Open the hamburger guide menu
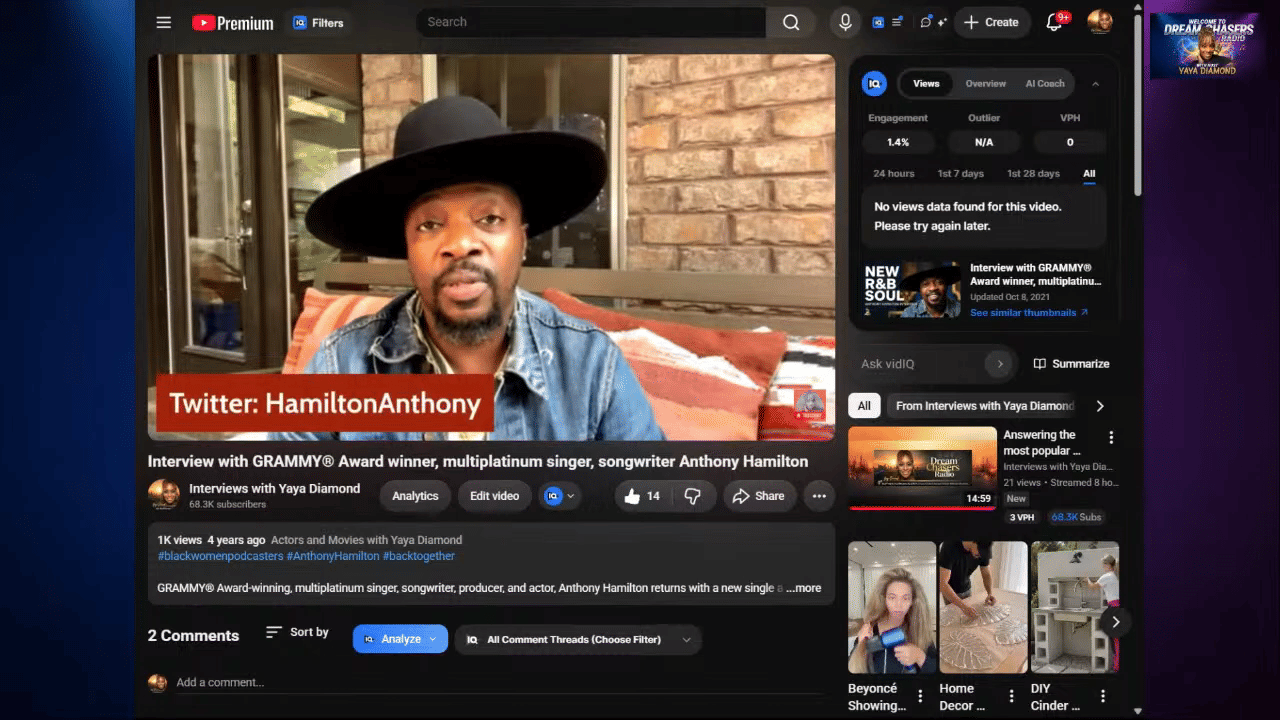 click(164, 22)
